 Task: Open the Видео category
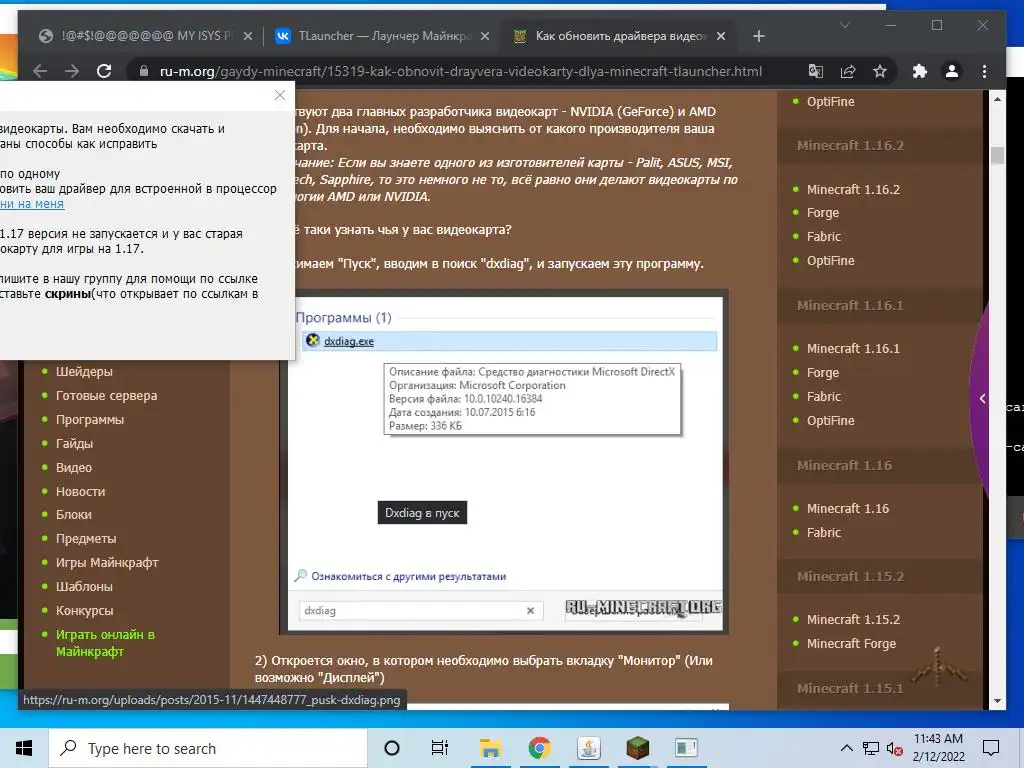tap(74, 468)
